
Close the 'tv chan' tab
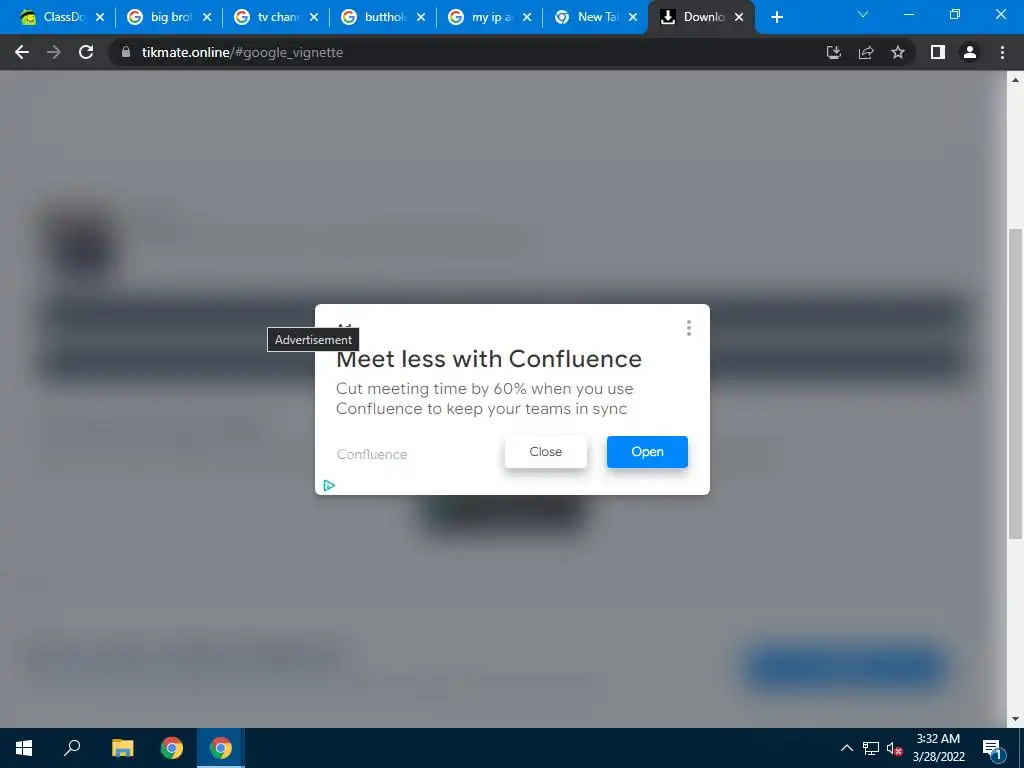pos(314,17)
